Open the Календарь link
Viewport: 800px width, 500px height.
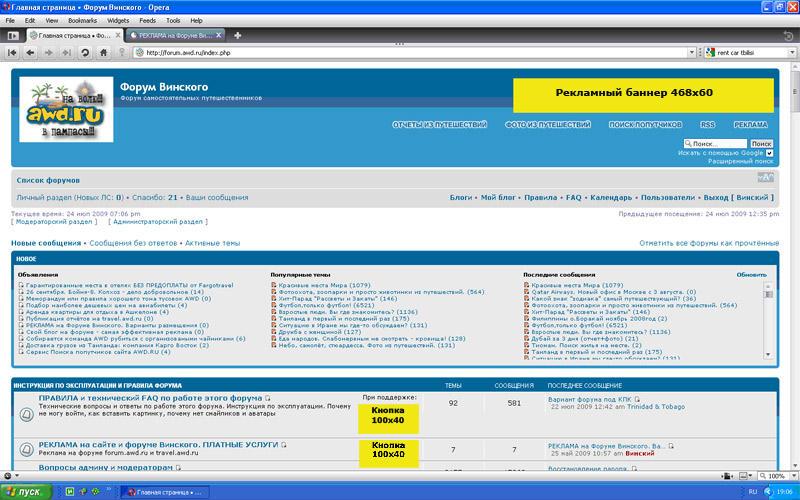pyautogui.click(x=611, y=197)
